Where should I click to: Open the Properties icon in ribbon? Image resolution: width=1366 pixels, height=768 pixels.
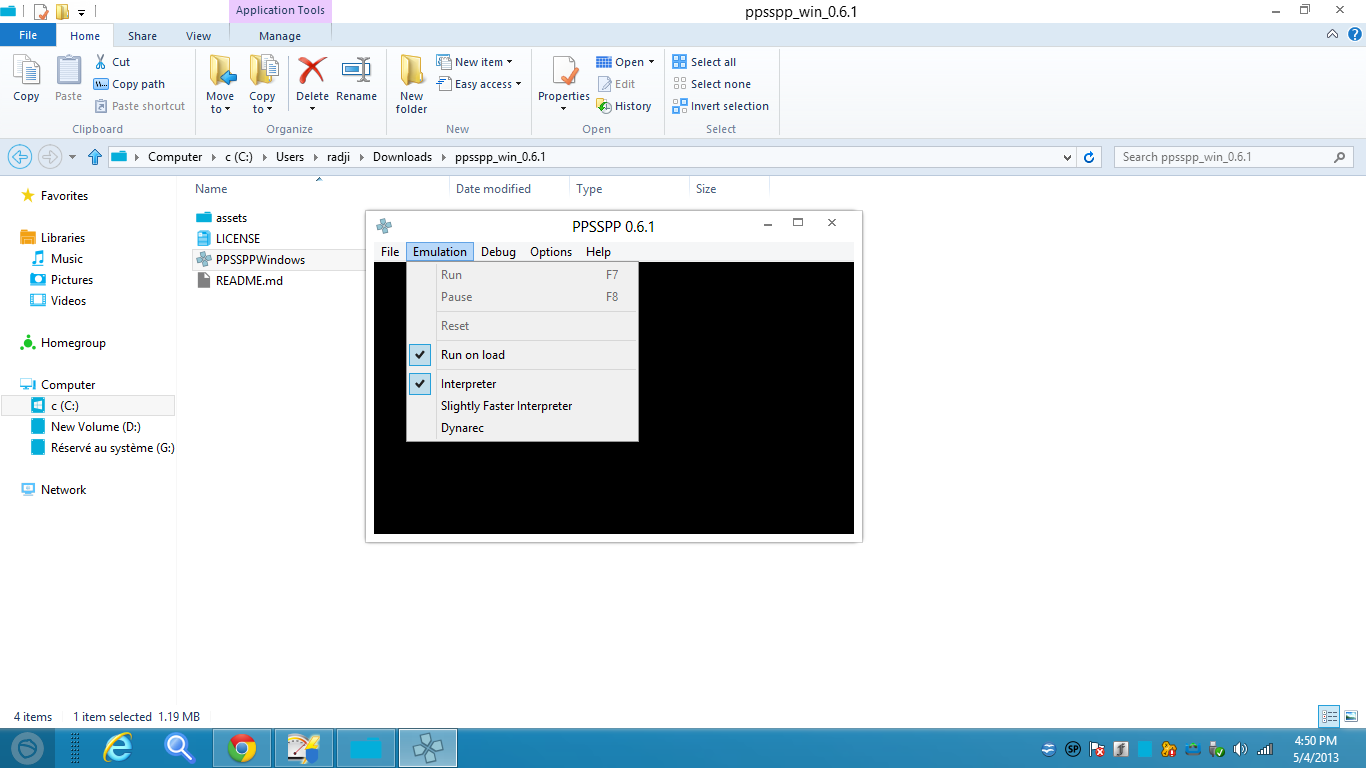tap(564, 73)
